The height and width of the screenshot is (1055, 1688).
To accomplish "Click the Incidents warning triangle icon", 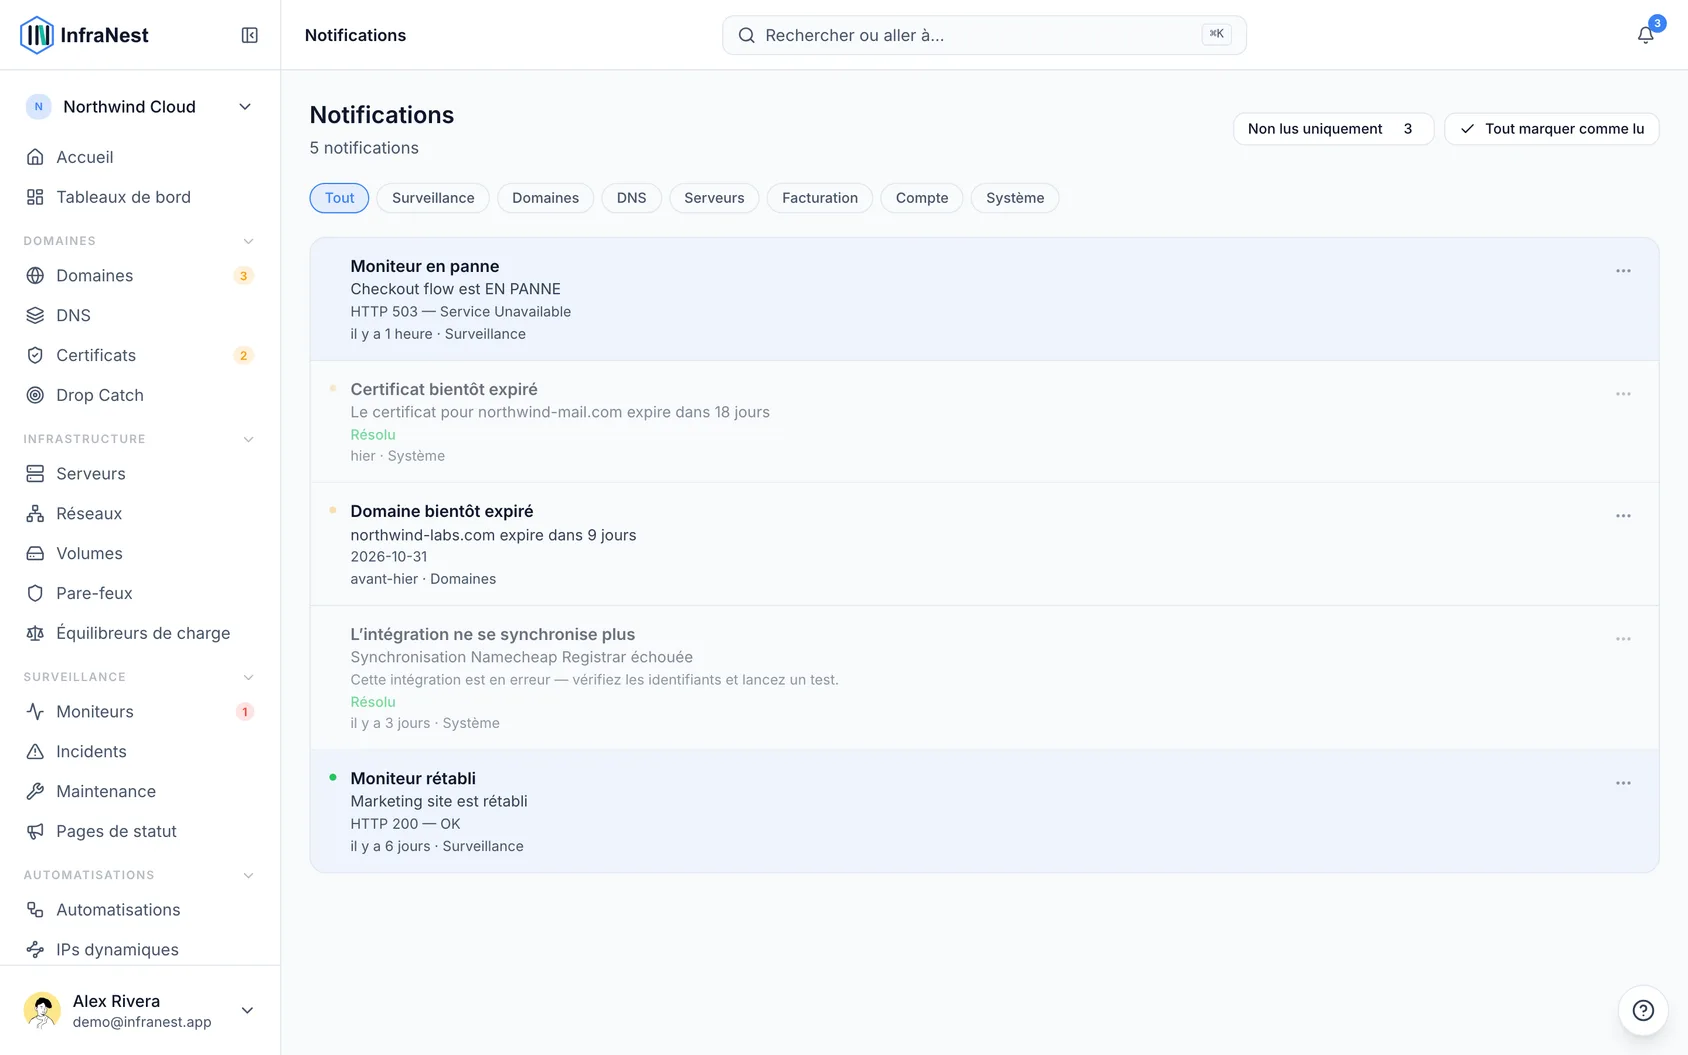I will tap(35, 751).
